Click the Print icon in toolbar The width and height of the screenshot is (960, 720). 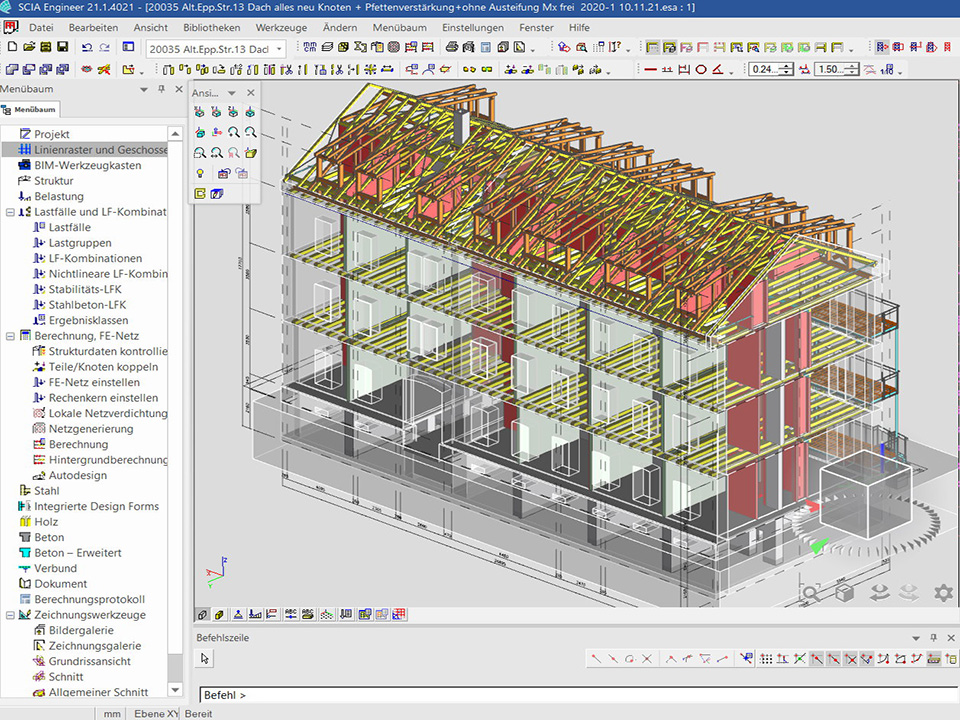click(x=453, y=47)
